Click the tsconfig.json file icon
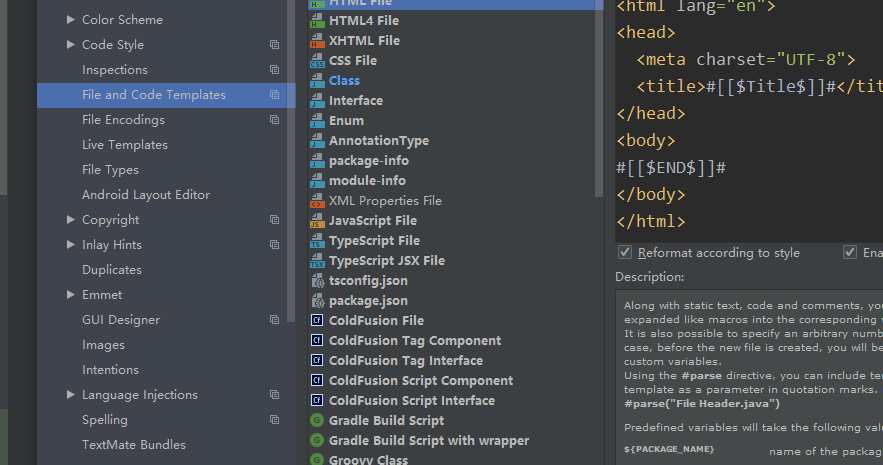883x465 pixels. click(x=317, y=281)
